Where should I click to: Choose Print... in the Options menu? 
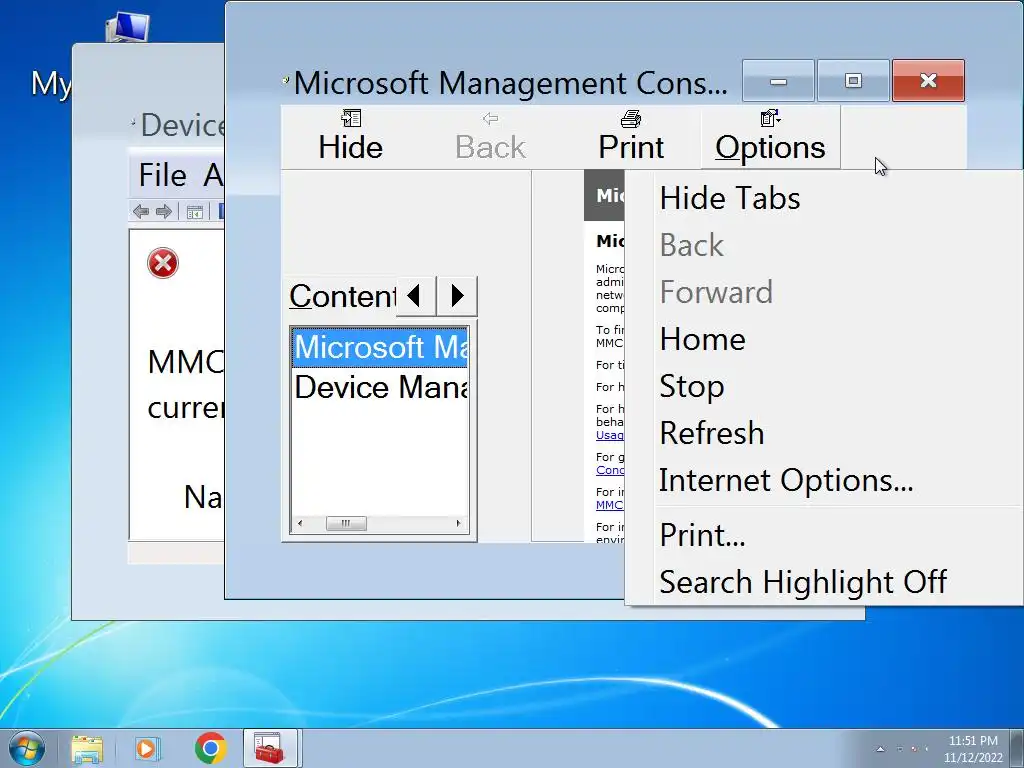[x=702, y=535]
